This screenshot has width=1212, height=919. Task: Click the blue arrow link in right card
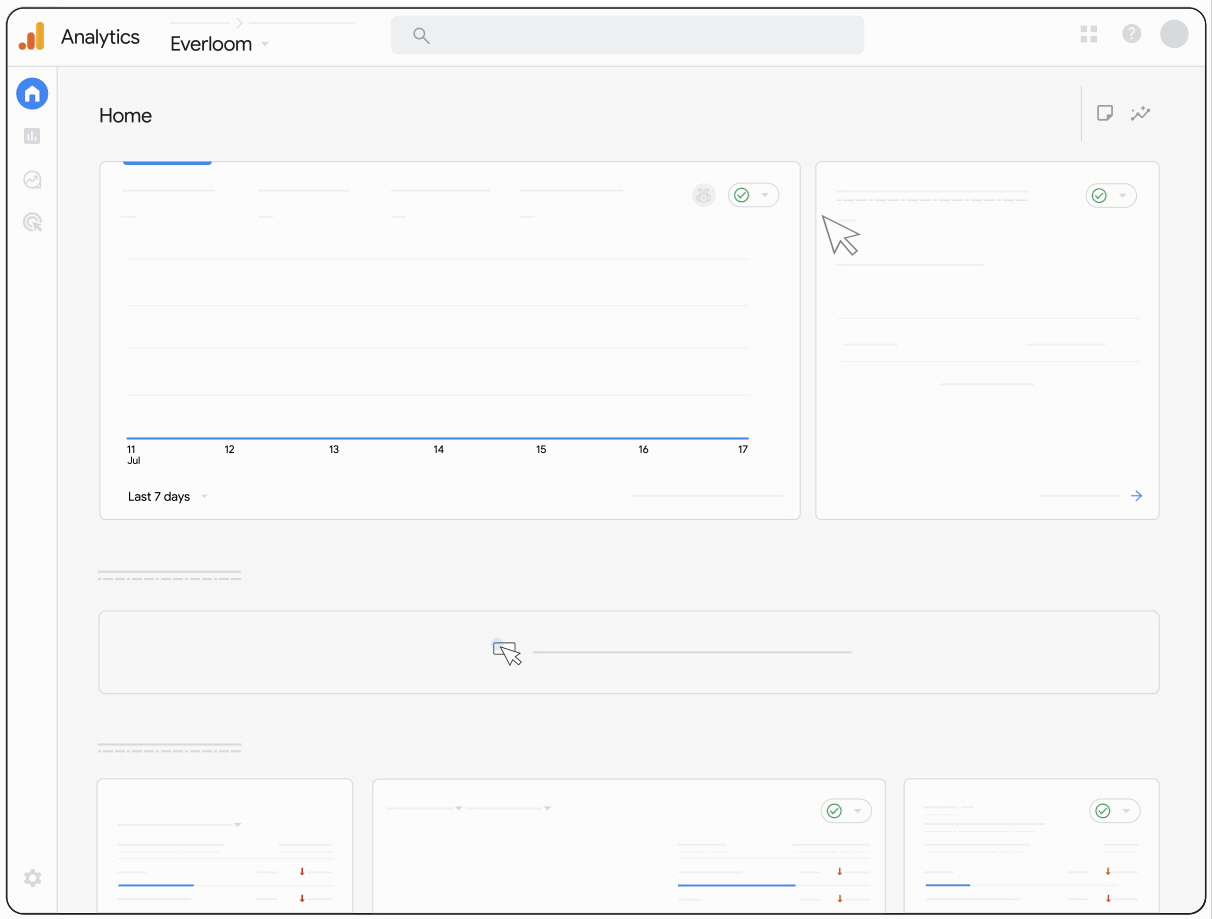click(1136, 496)
